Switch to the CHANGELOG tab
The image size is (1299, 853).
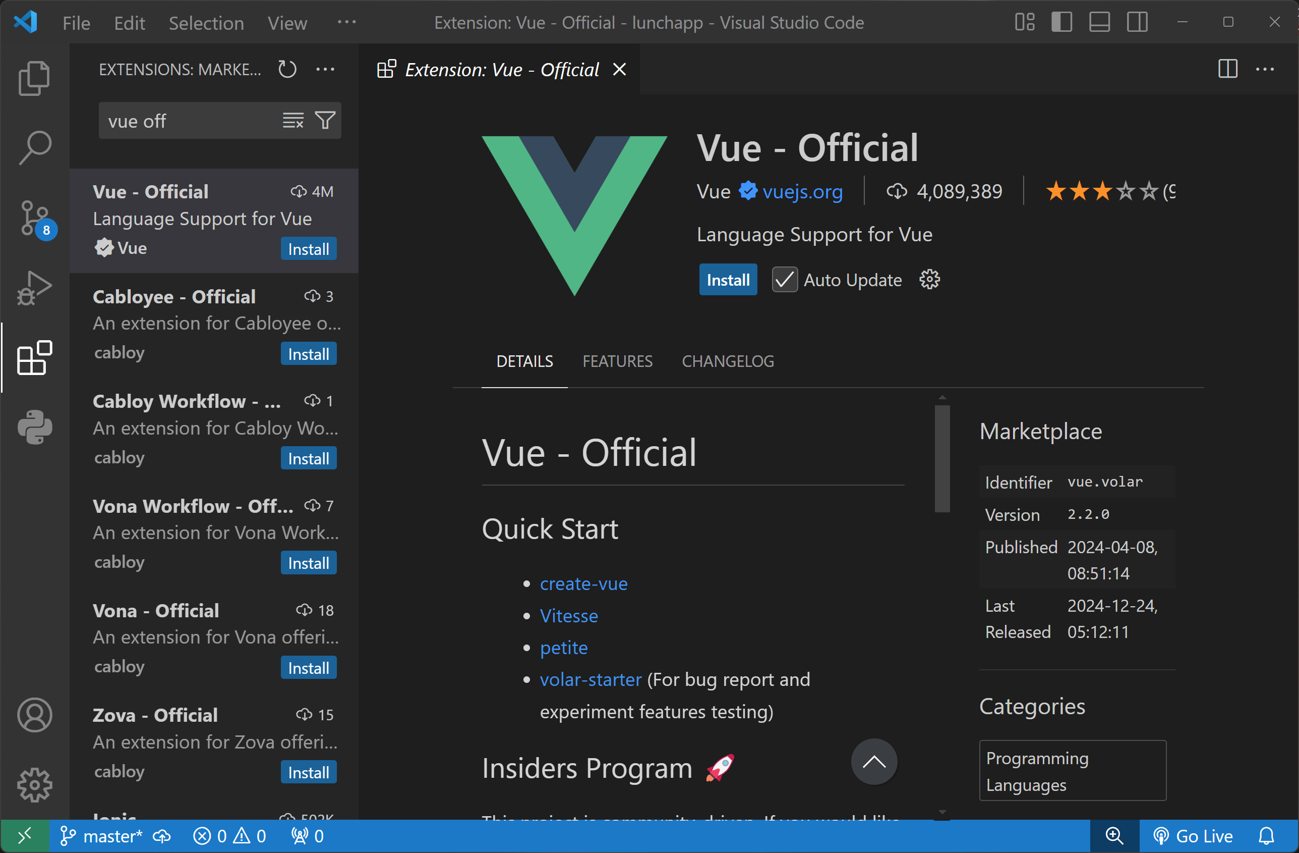click(x=728, y=361)
